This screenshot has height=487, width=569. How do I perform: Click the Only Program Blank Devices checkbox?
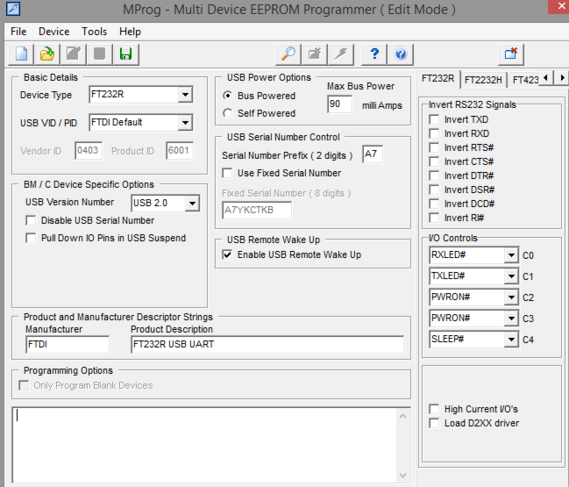(24, 385)
